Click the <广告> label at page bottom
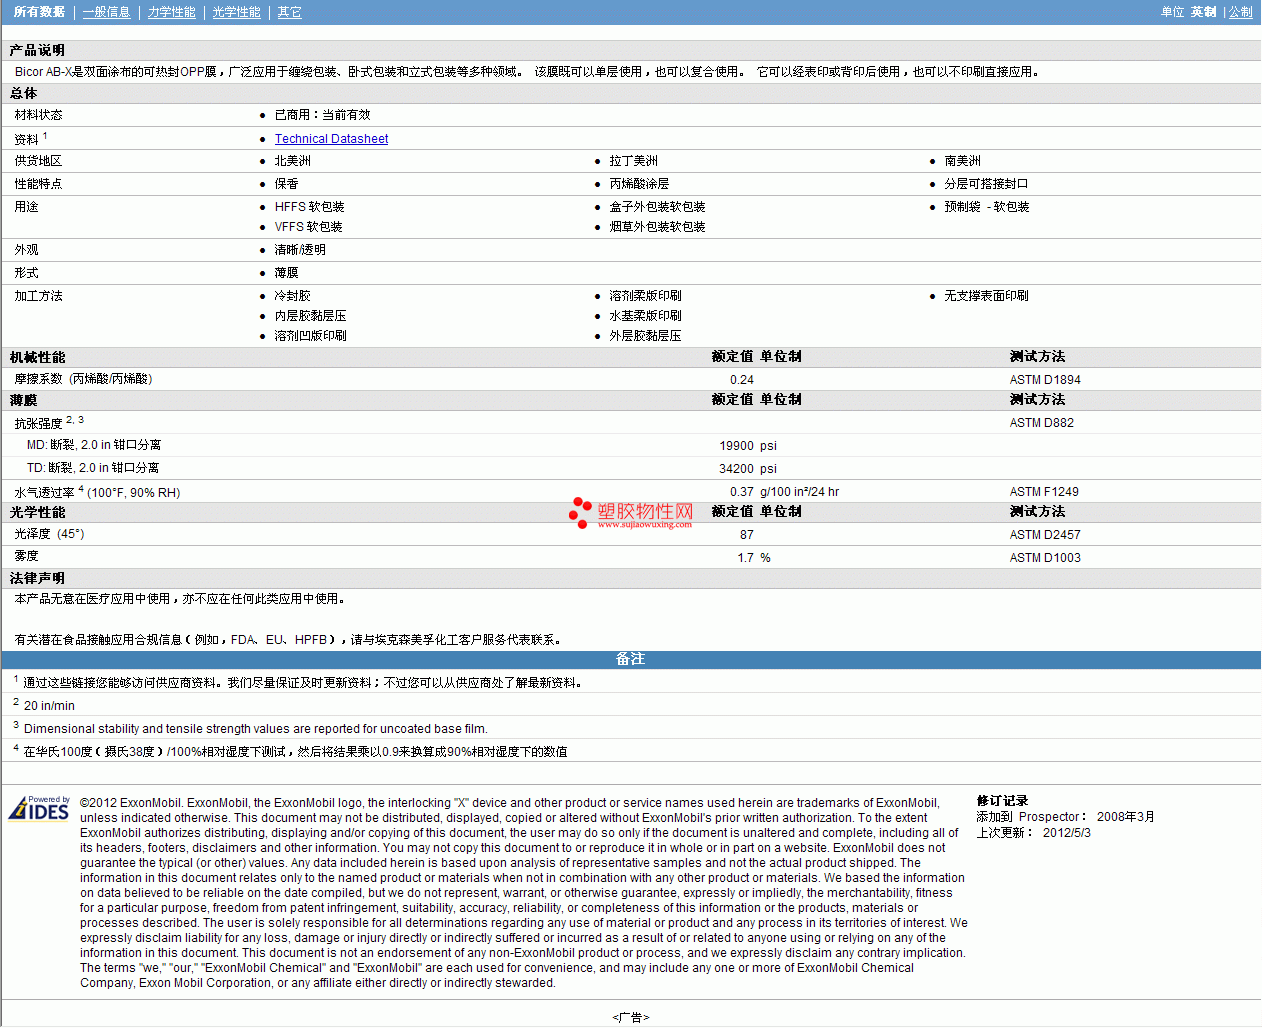 click(631, 1017)
